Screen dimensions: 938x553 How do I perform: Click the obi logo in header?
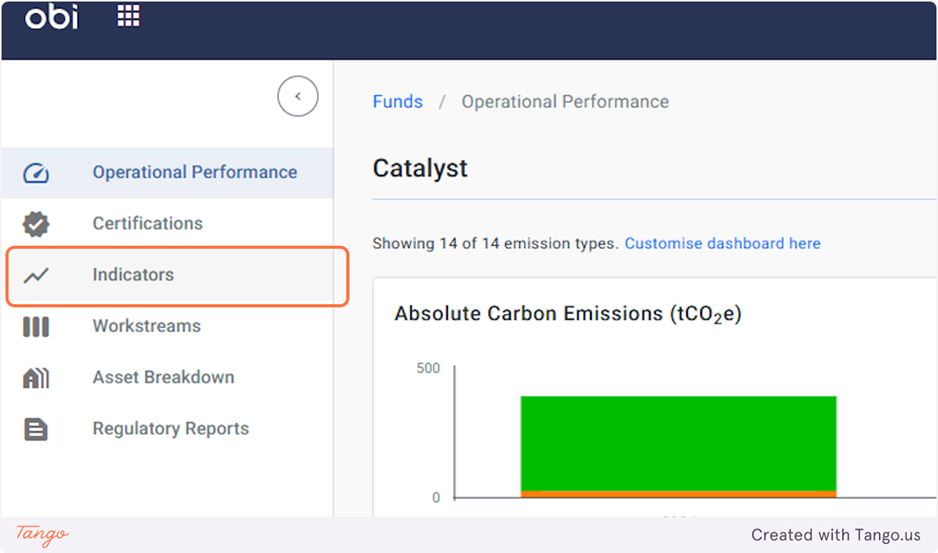[51, 17]
